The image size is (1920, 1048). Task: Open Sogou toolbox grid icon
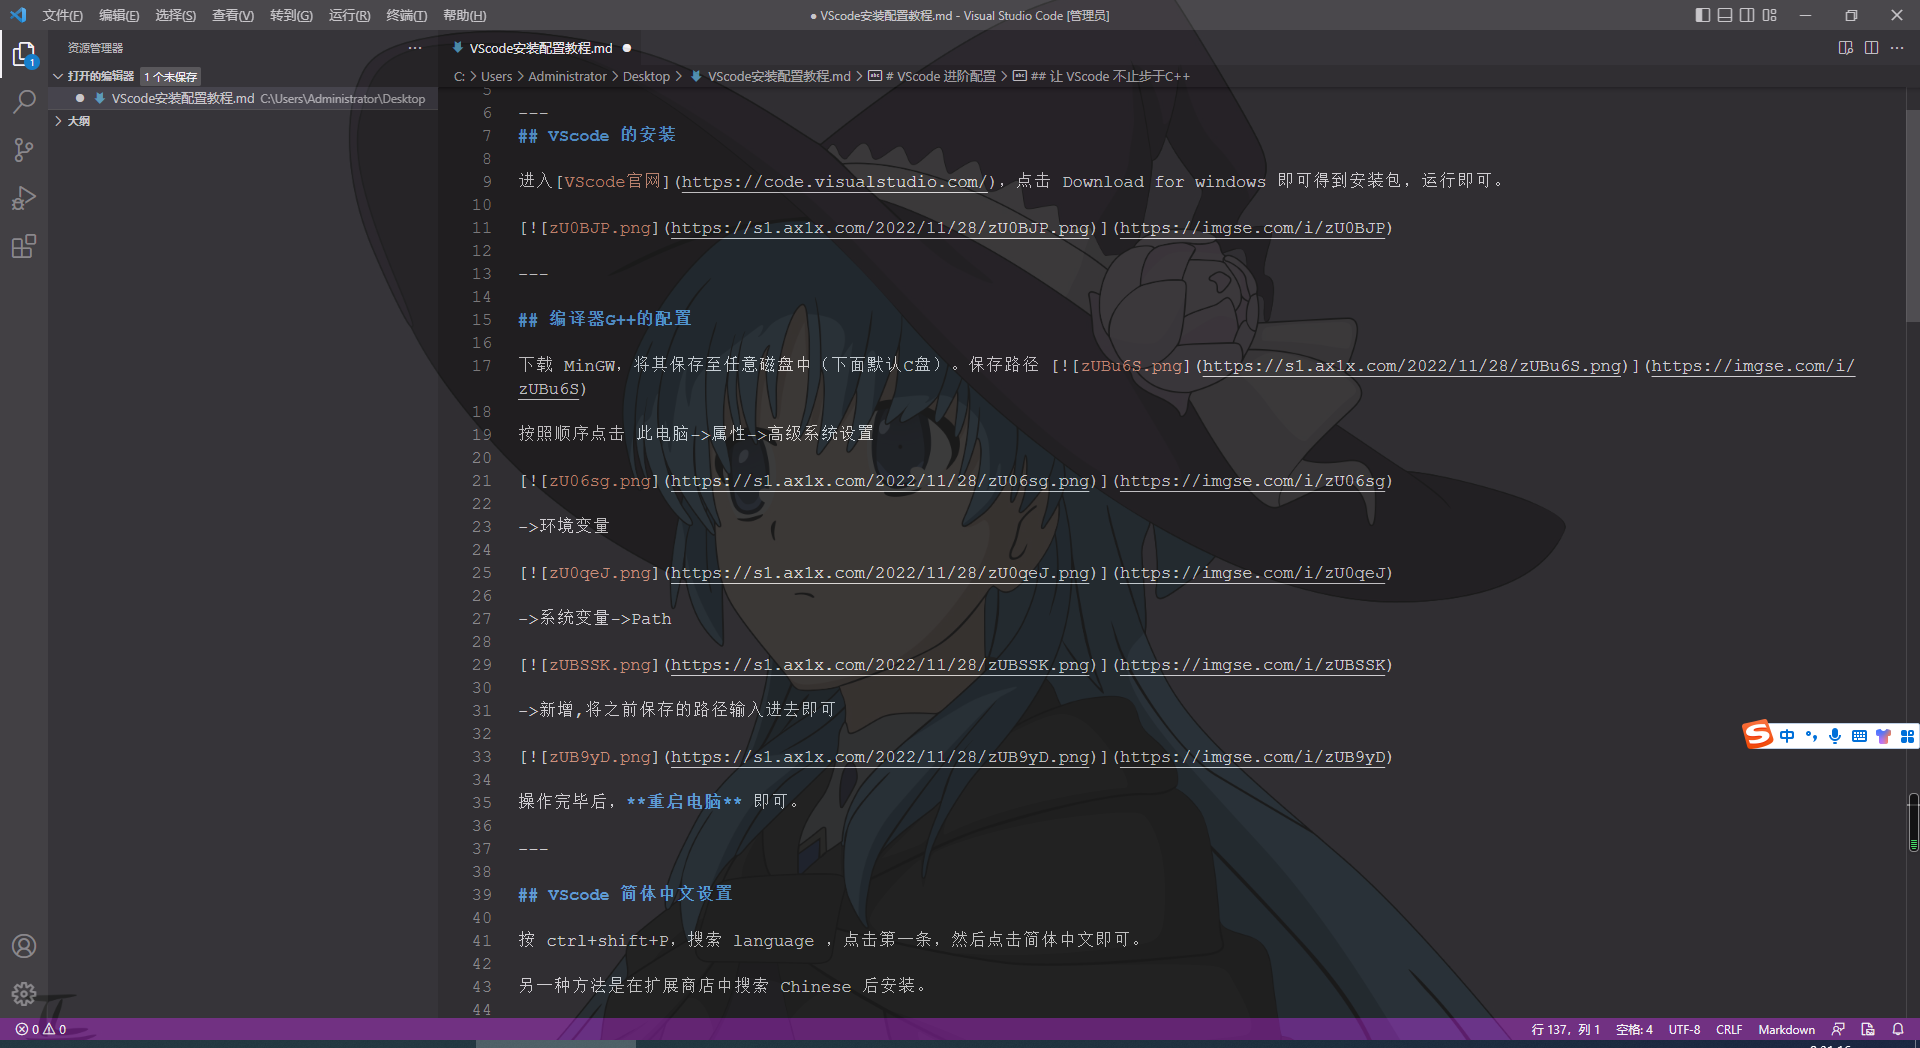(1907, 736)
